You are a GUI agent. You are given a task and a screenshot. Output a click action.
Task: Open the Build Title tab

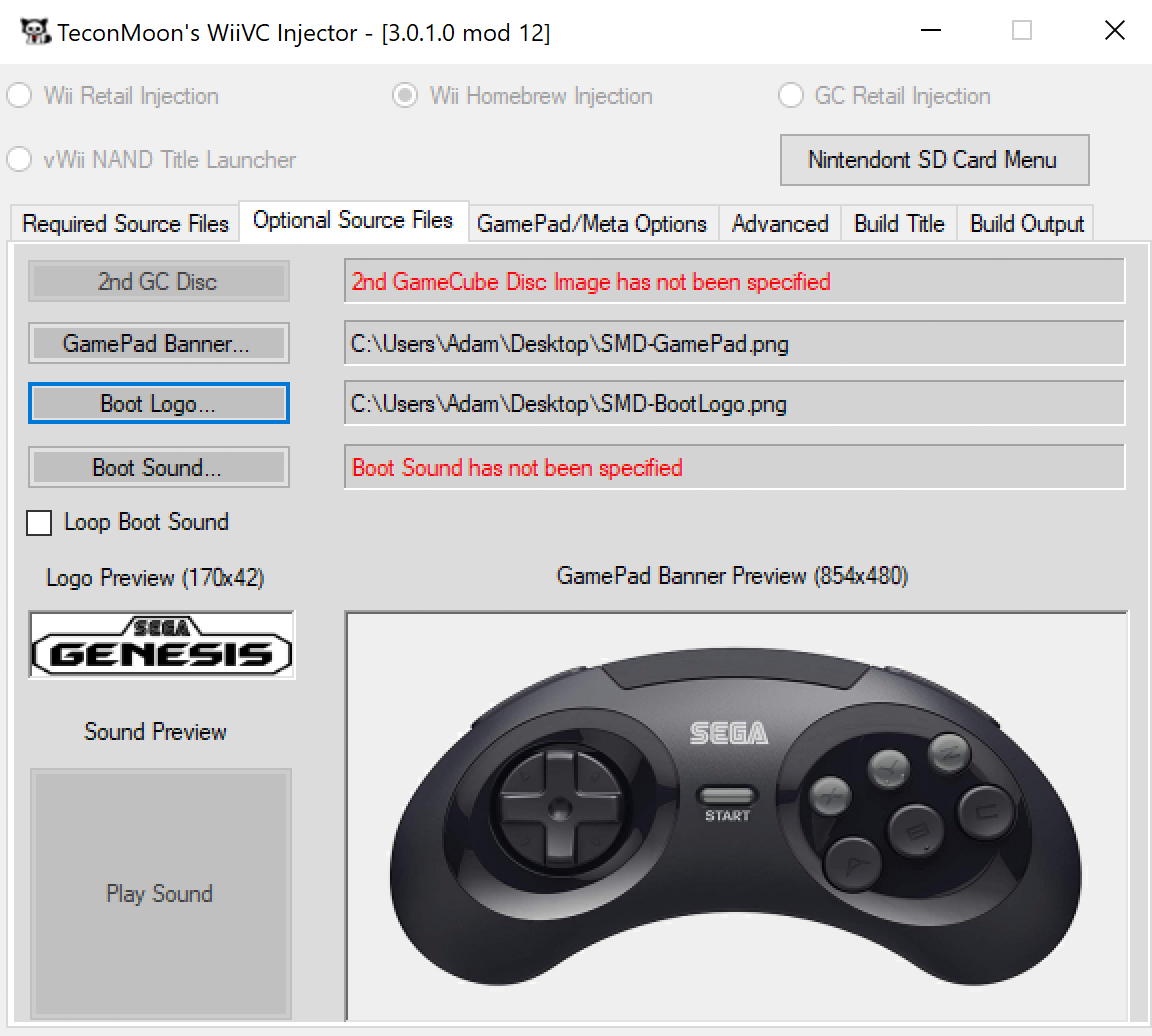899,223
